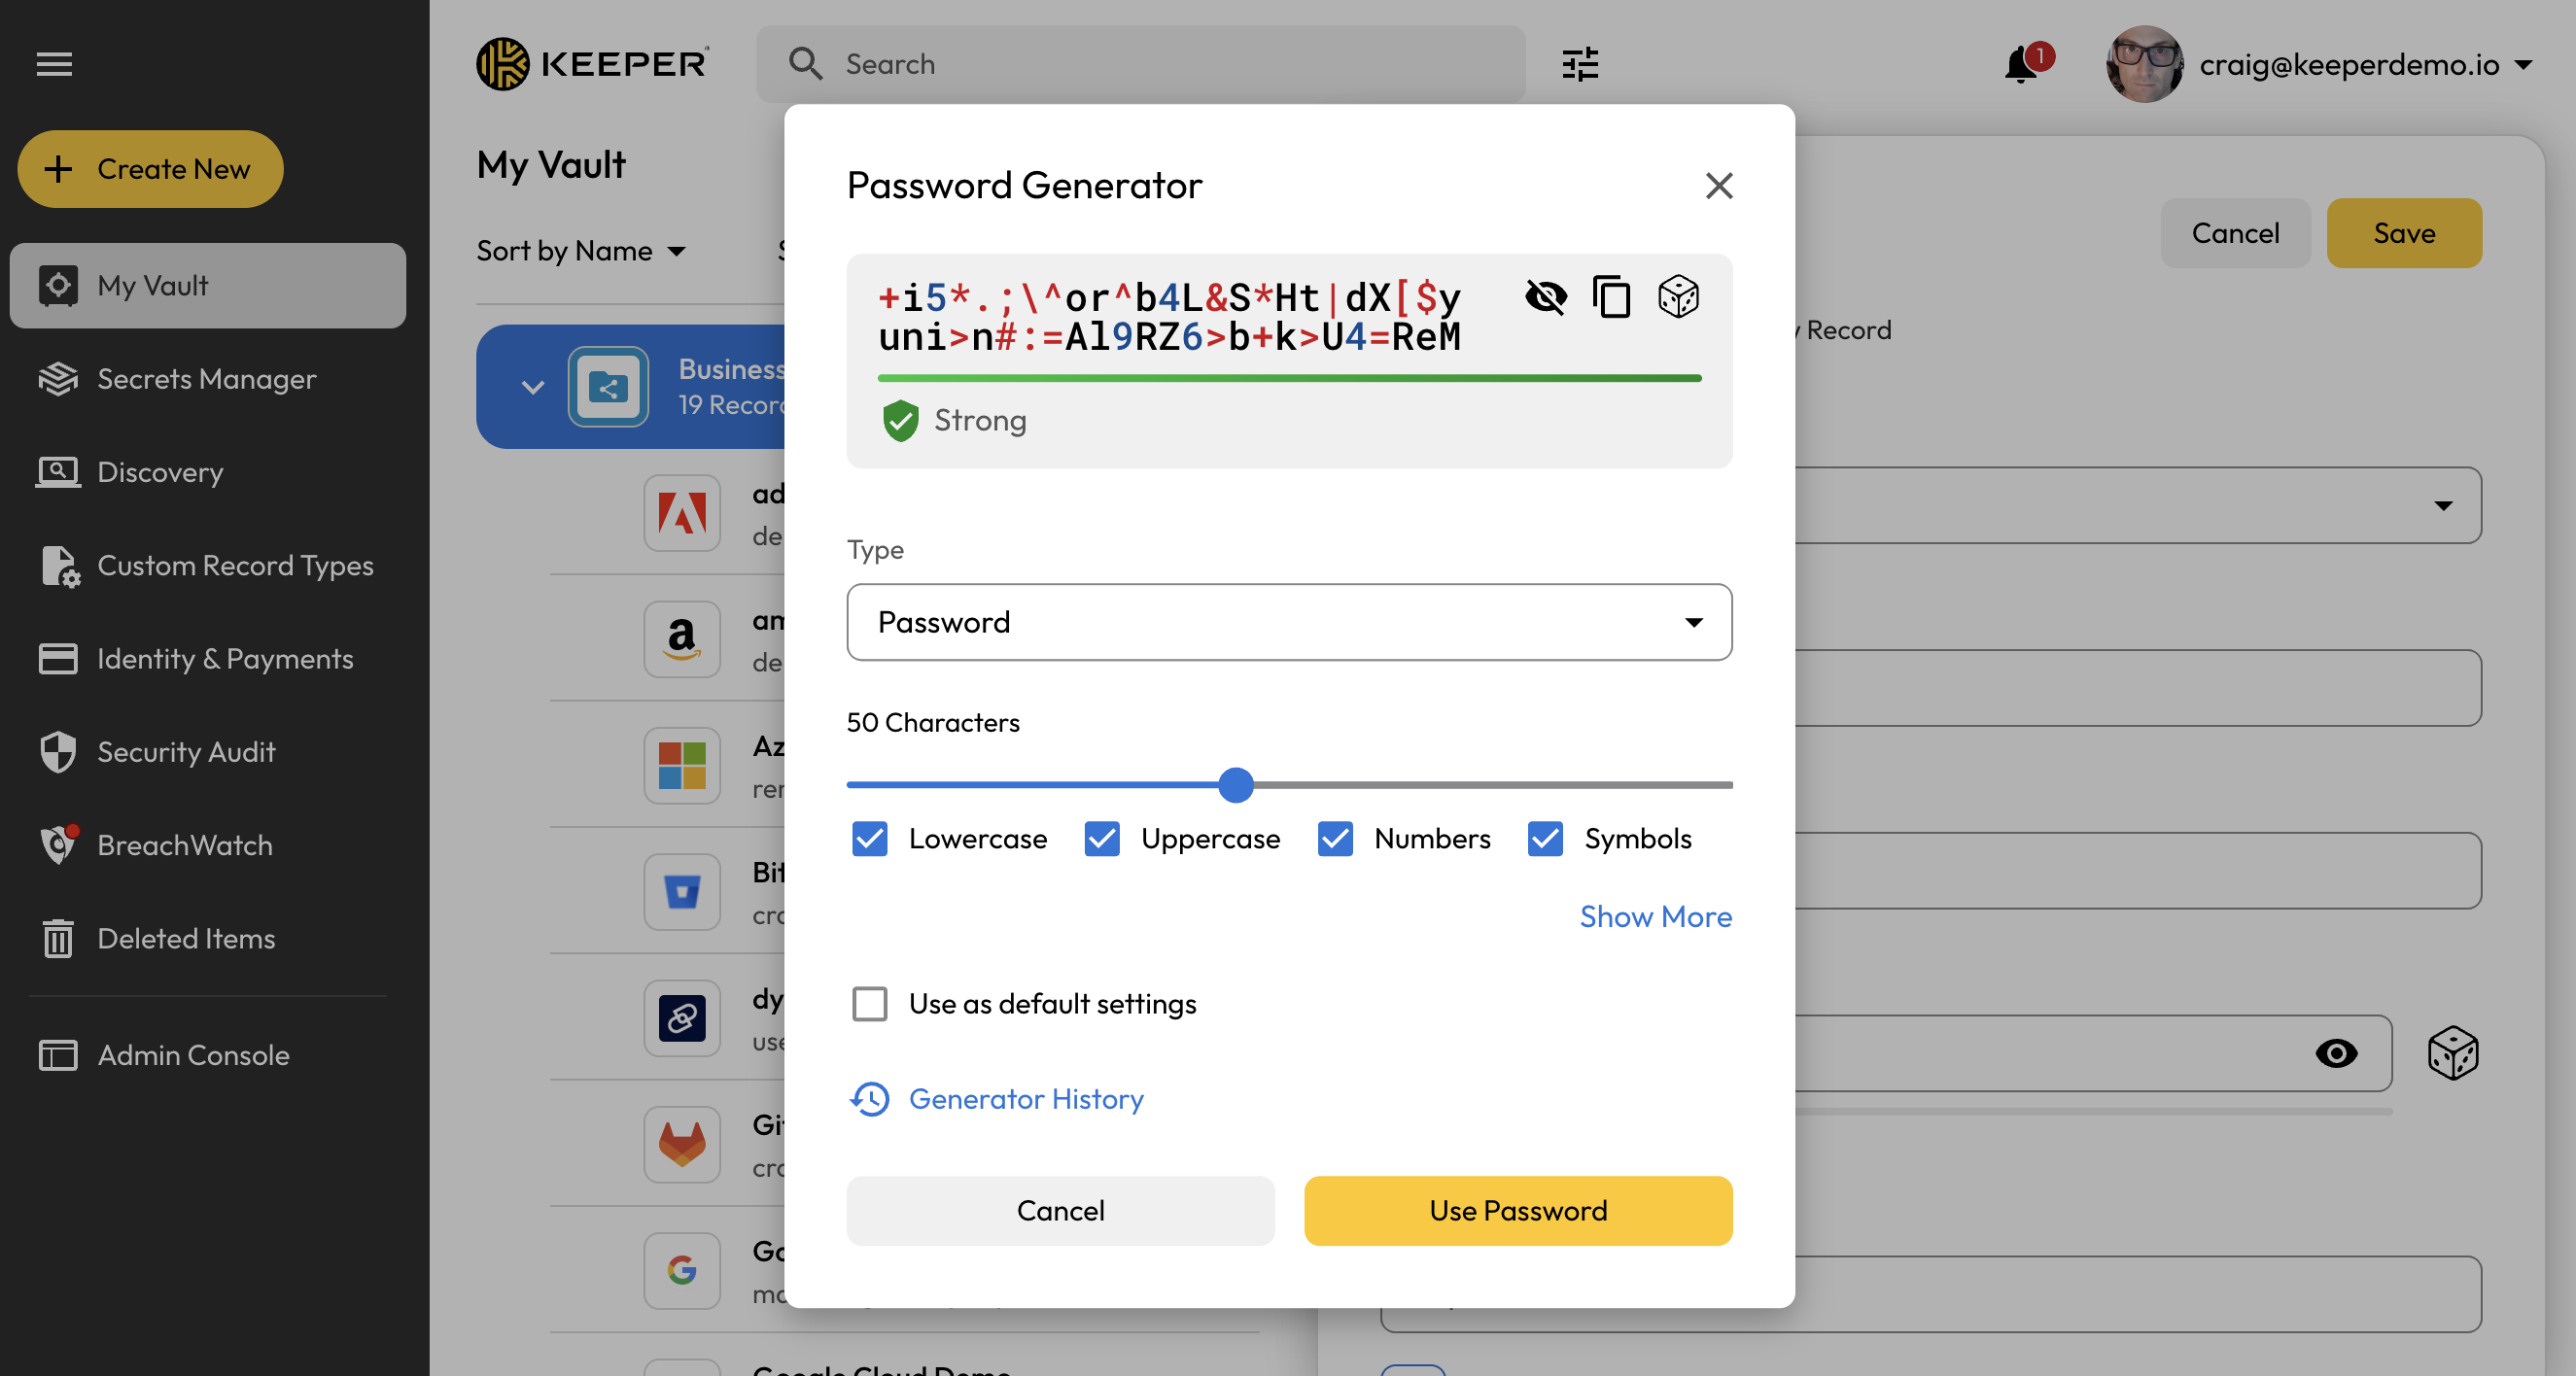Uncheck the Lowercase checkbox

(x=870, y=838)
